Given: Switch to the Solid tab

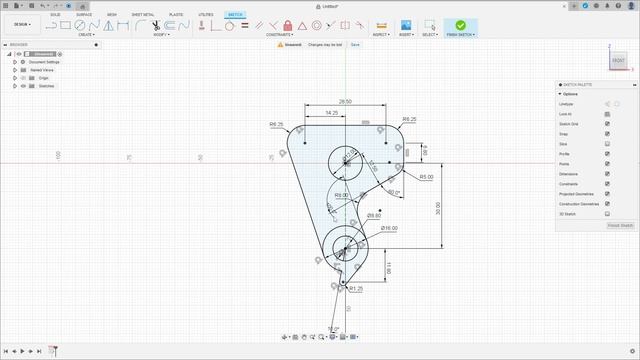Looking at the screenshot, I should tap(55, 15).
